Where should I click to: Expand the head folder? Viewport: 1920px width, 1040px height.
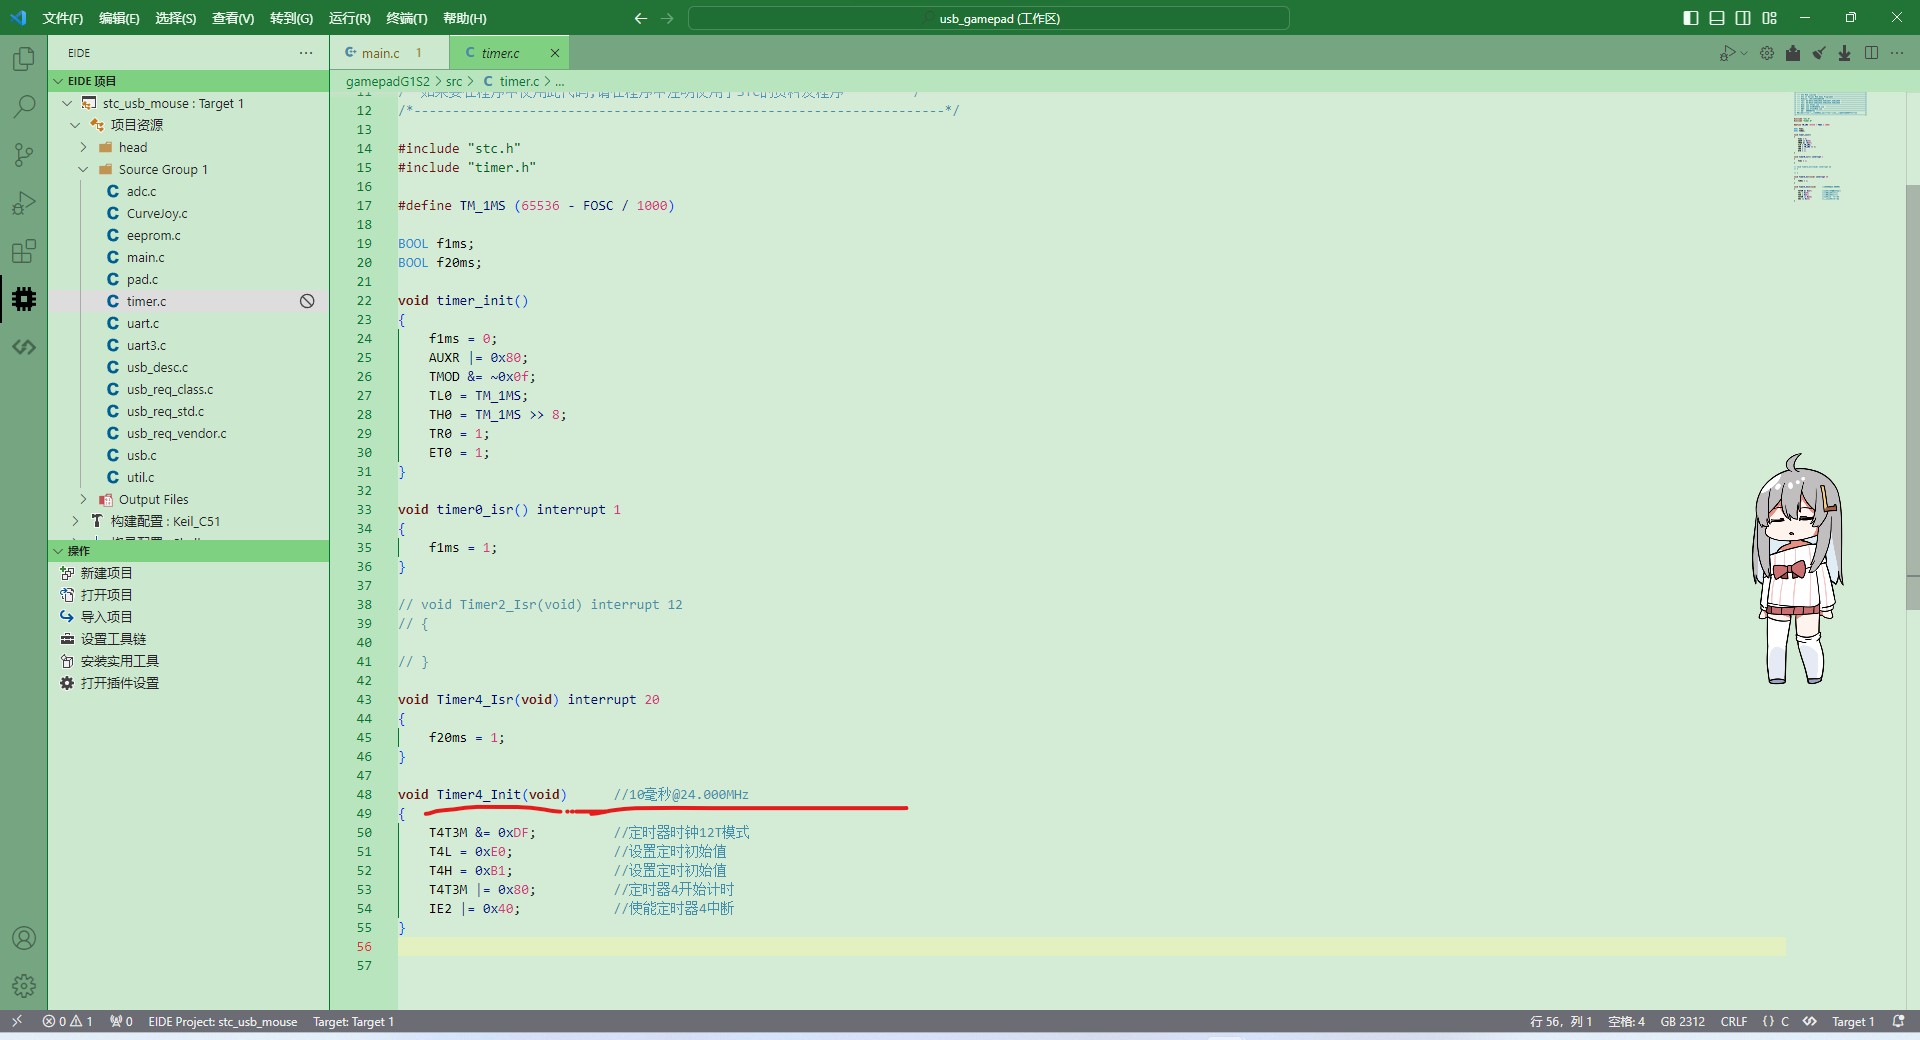84,147
